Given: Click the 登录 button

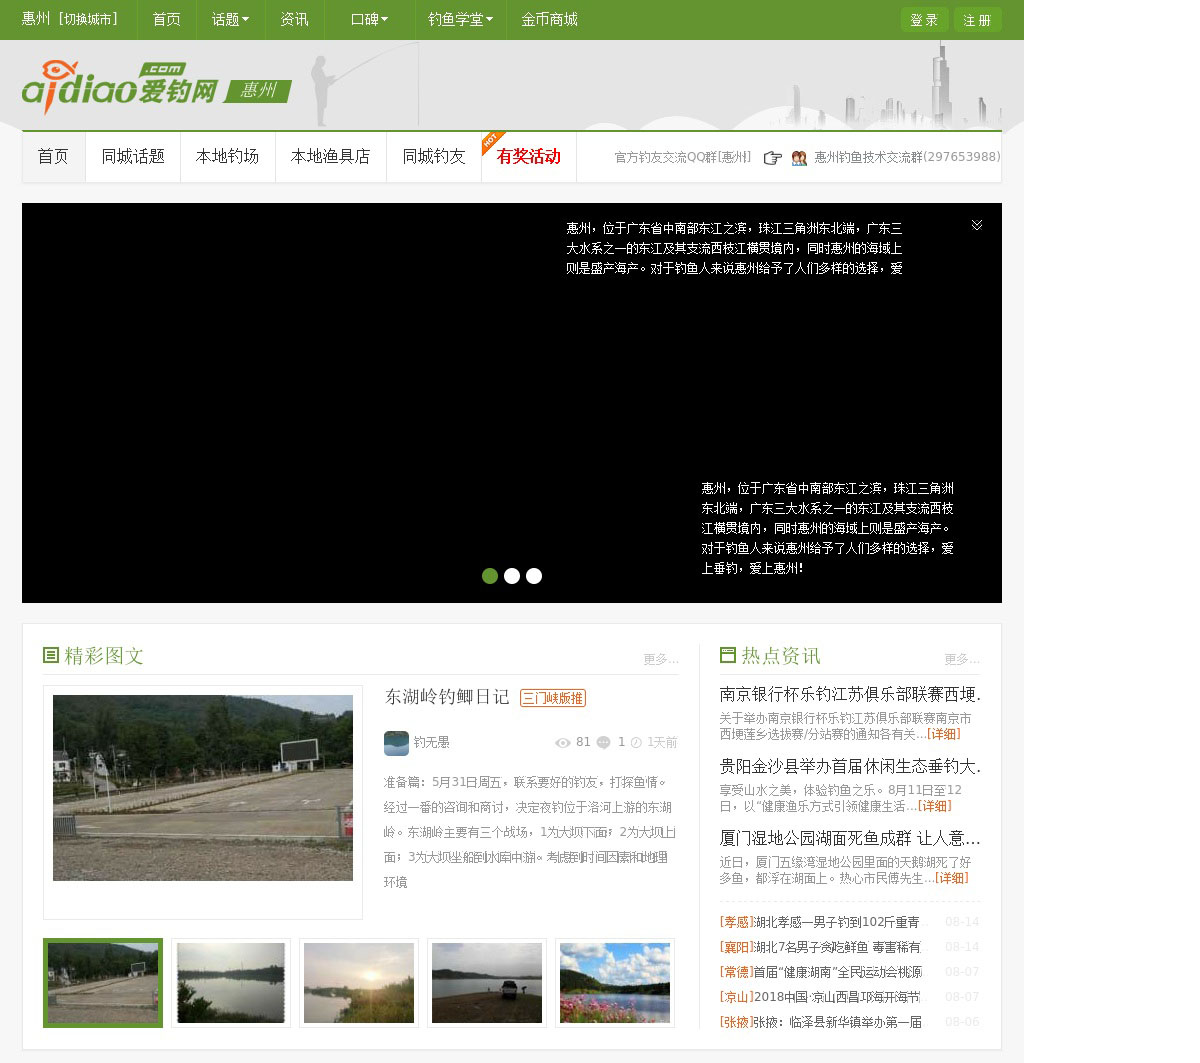Looking at the screenshot, I should click(924, 20).
